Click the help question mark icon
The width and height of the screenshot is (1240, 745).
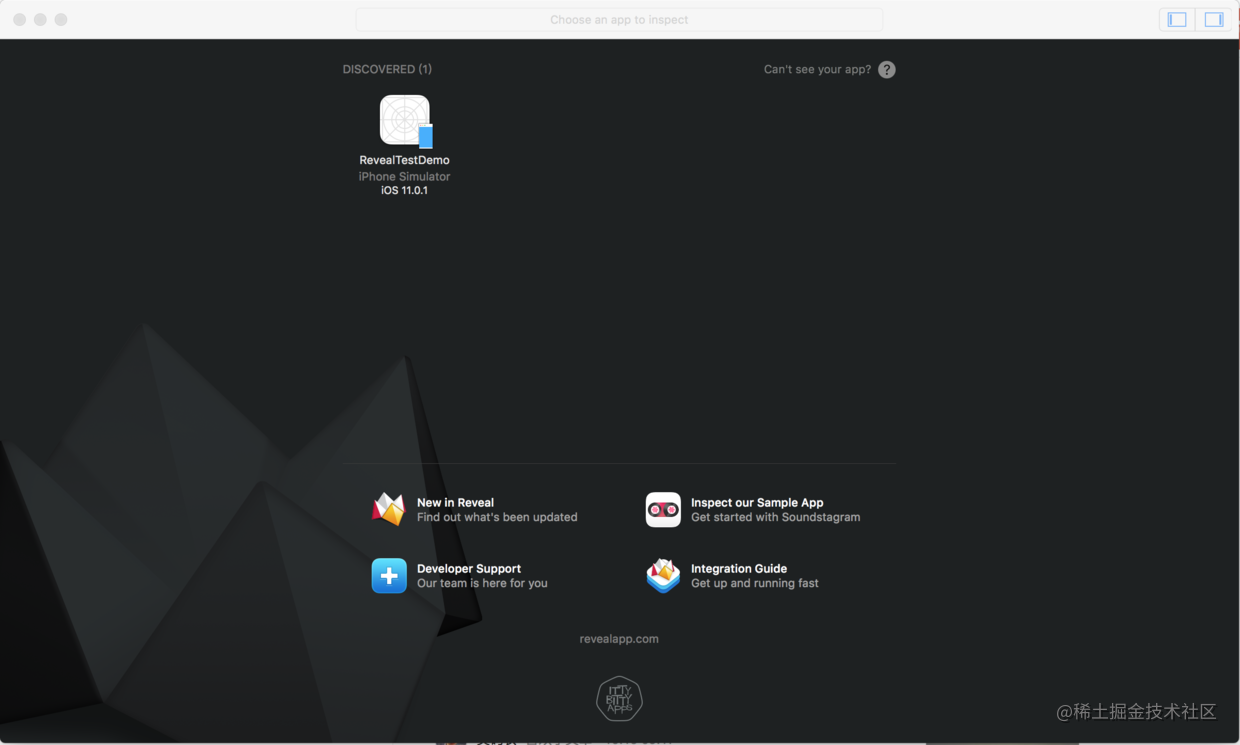point(887,70)
